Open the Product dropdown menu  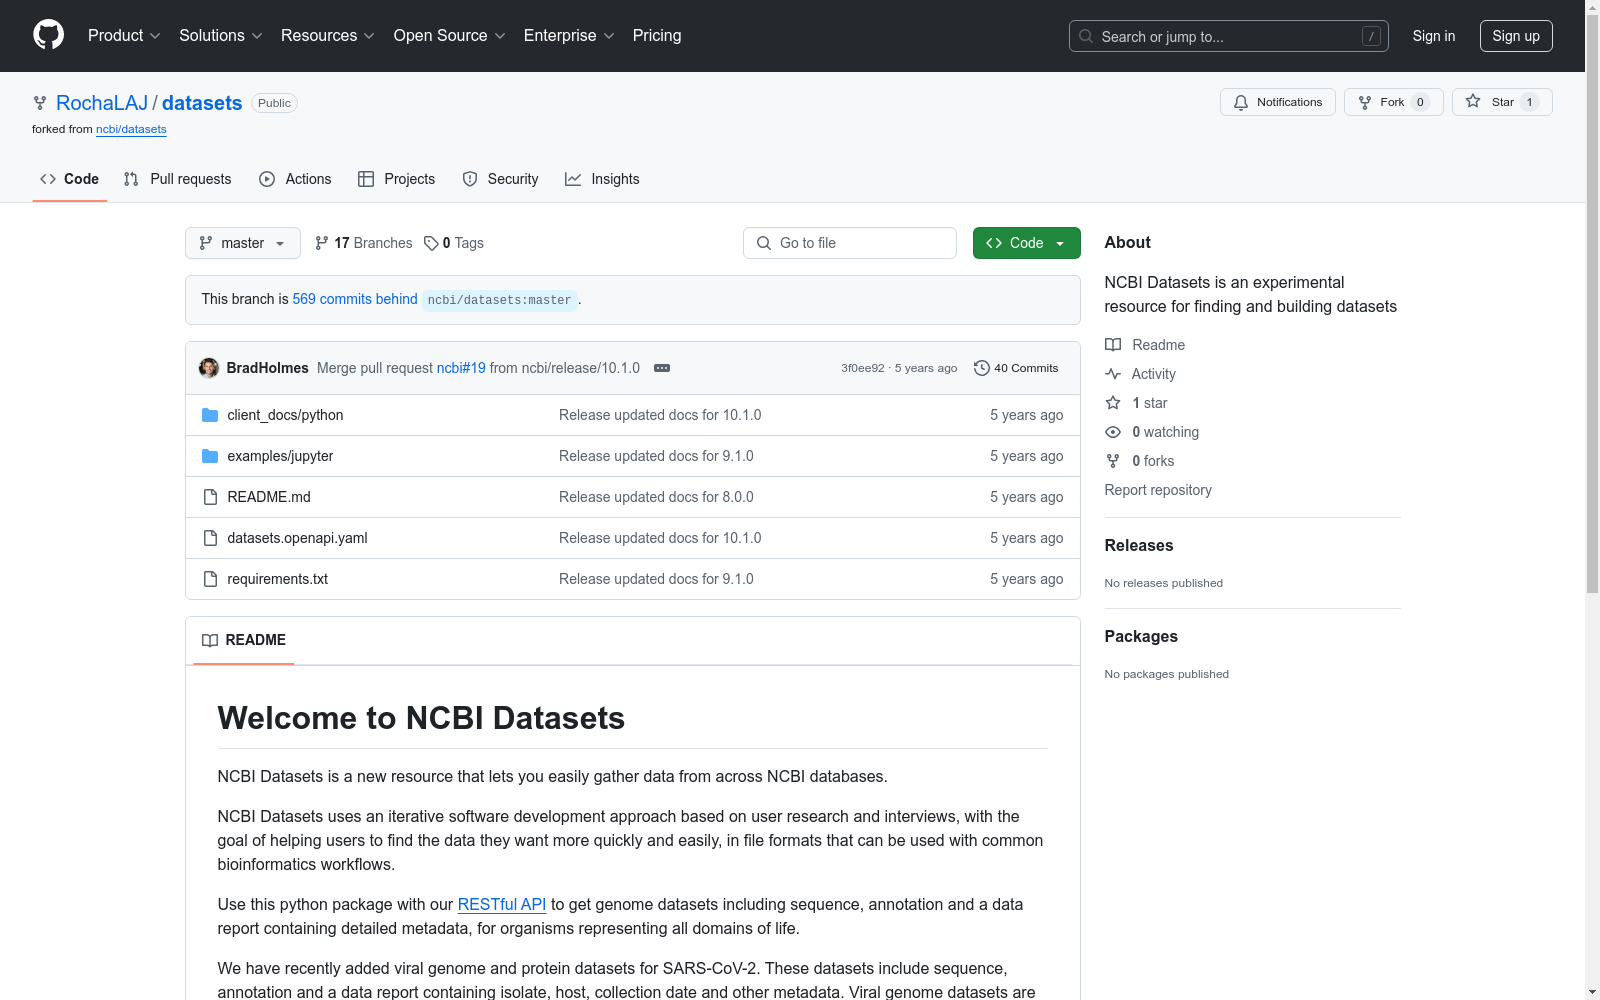(x=124, y=36)
